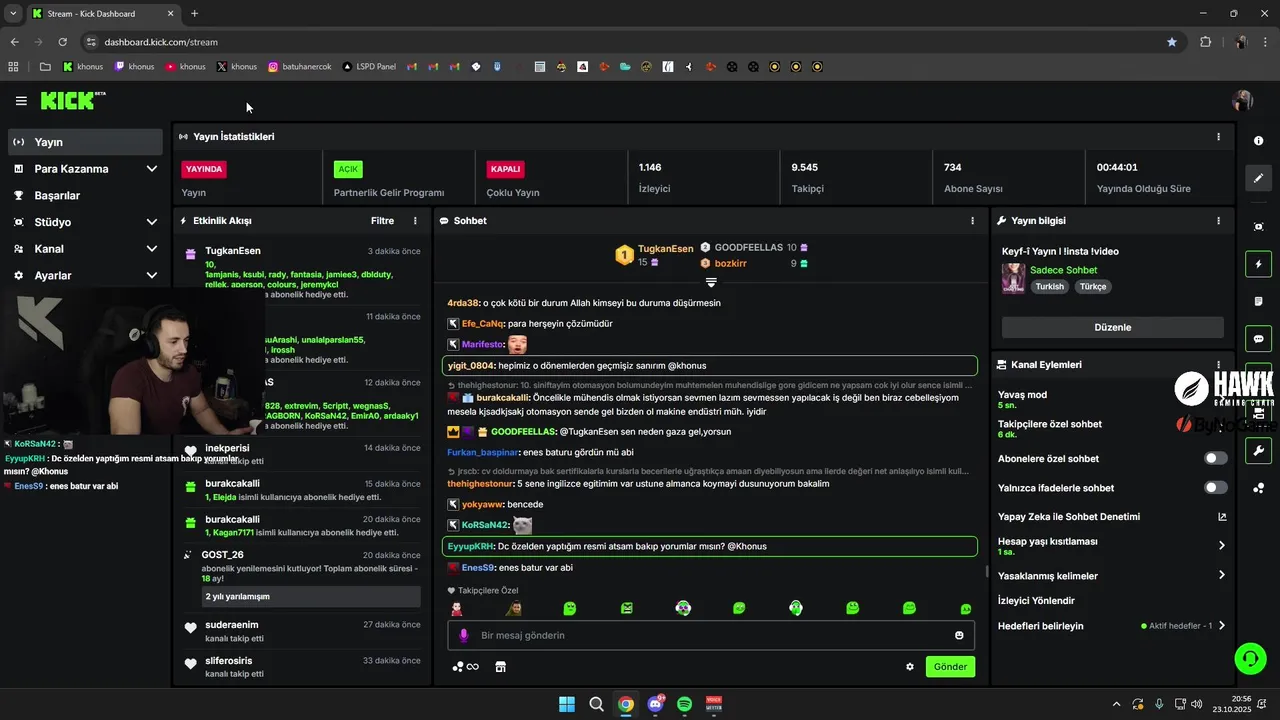Click the lightning bolt icon in right sidebar
Screen dimensions: 1280x720
(1259, 264)
